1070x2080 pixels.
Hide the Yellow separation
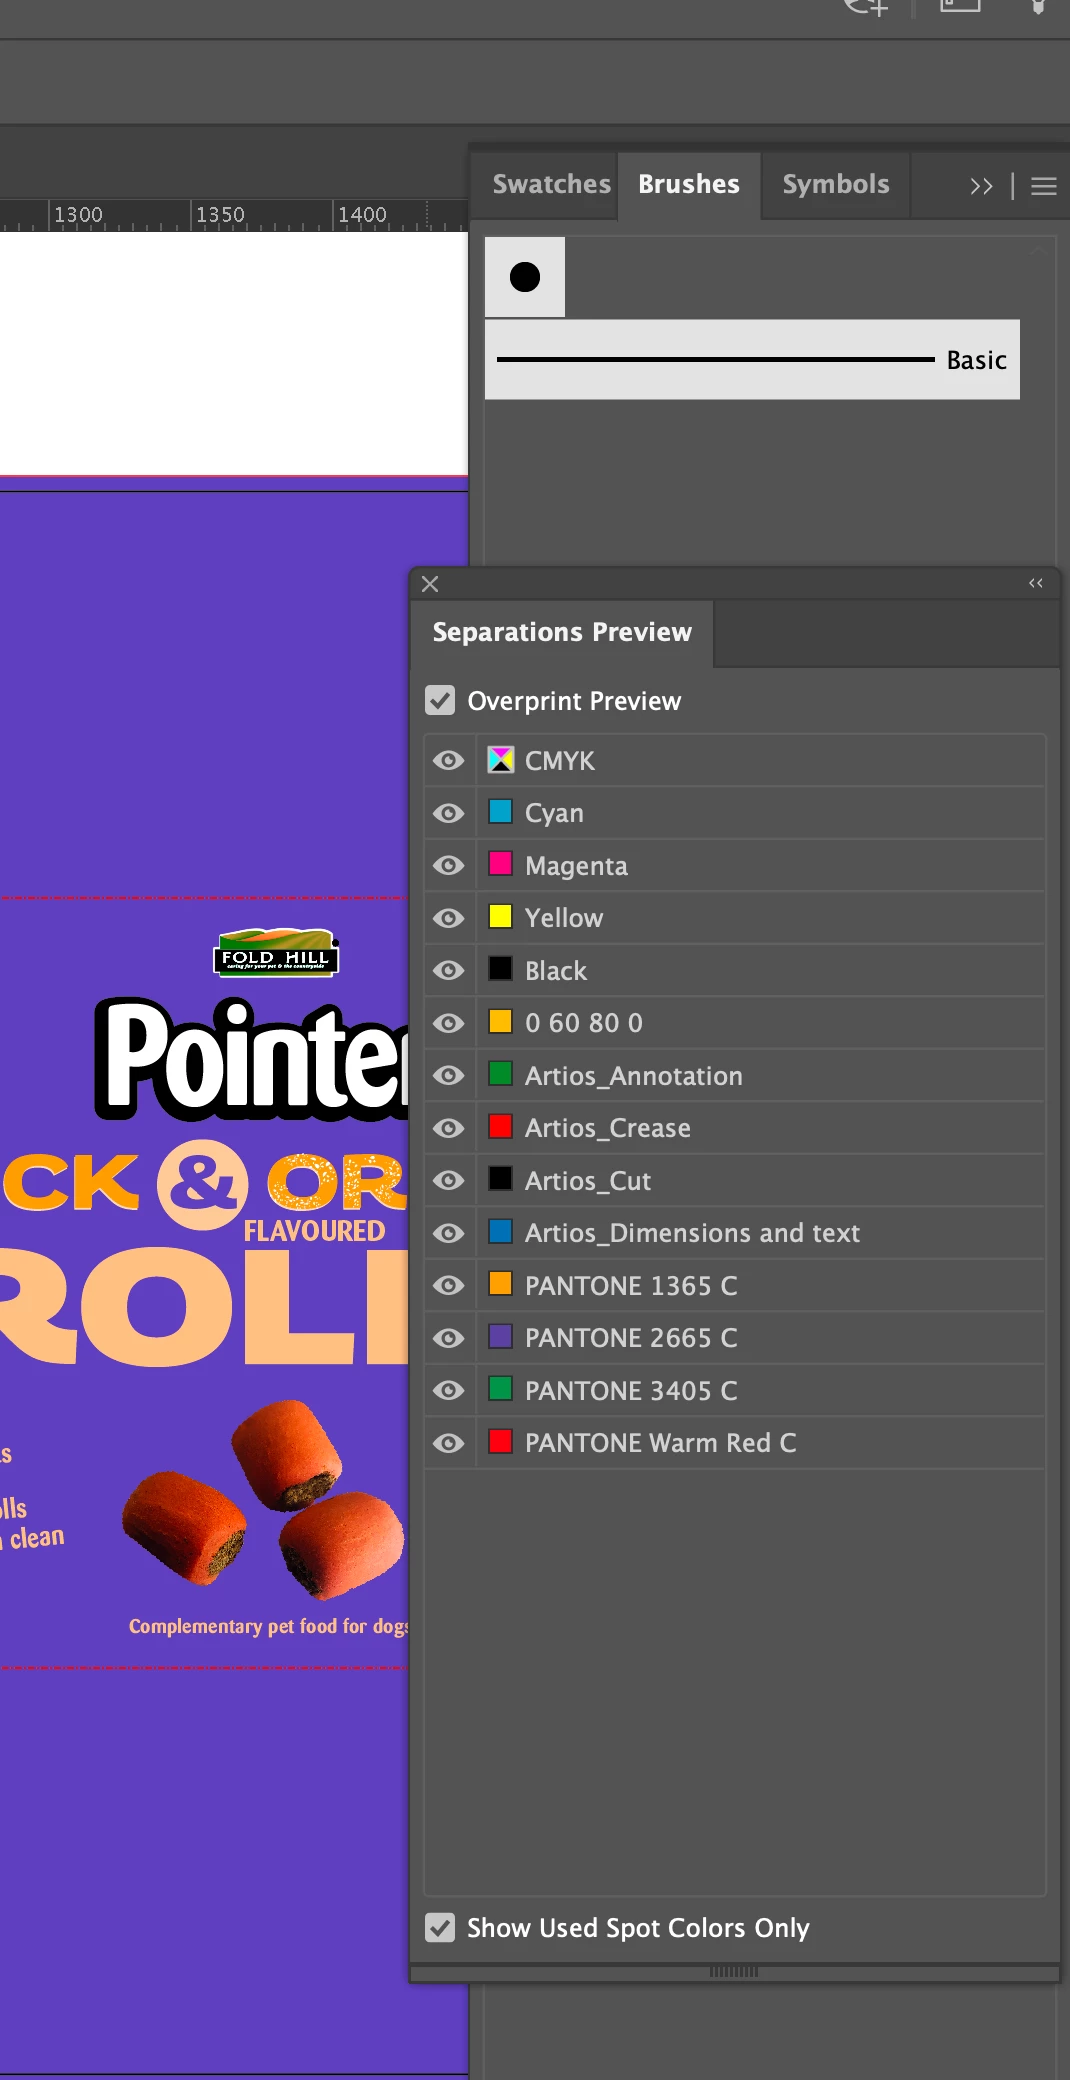click(x=449, y=918)
